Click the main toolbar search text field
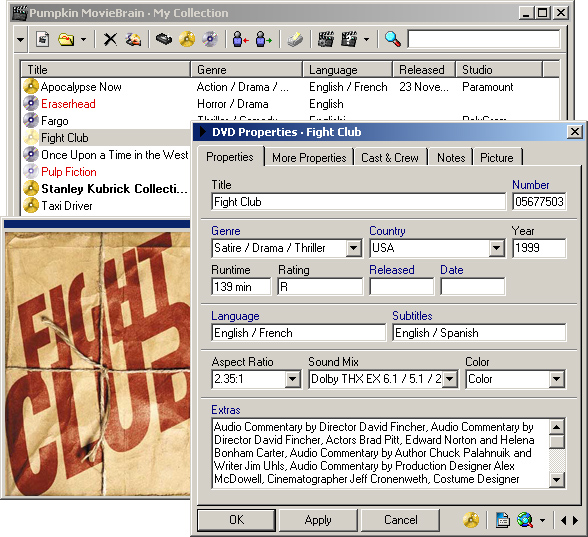588x537 pixels. pos(484,39)
